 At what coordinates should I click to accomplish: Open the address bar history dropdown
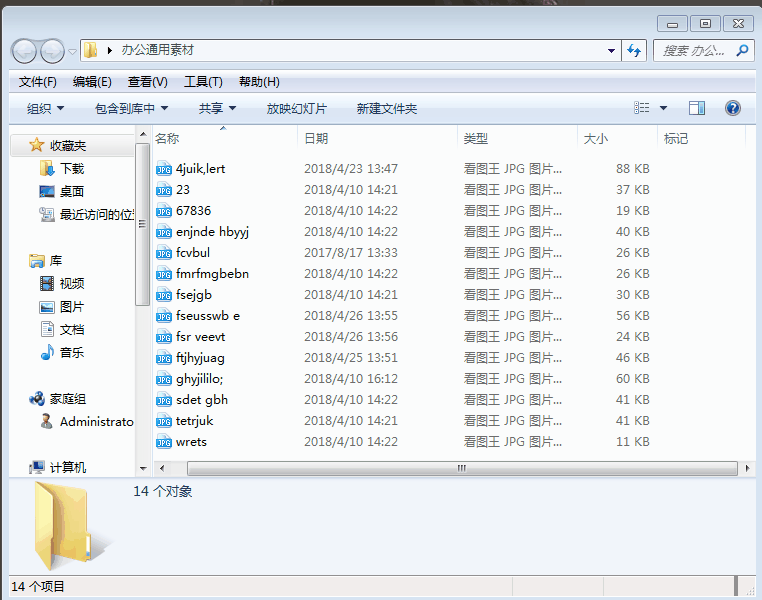612,50
